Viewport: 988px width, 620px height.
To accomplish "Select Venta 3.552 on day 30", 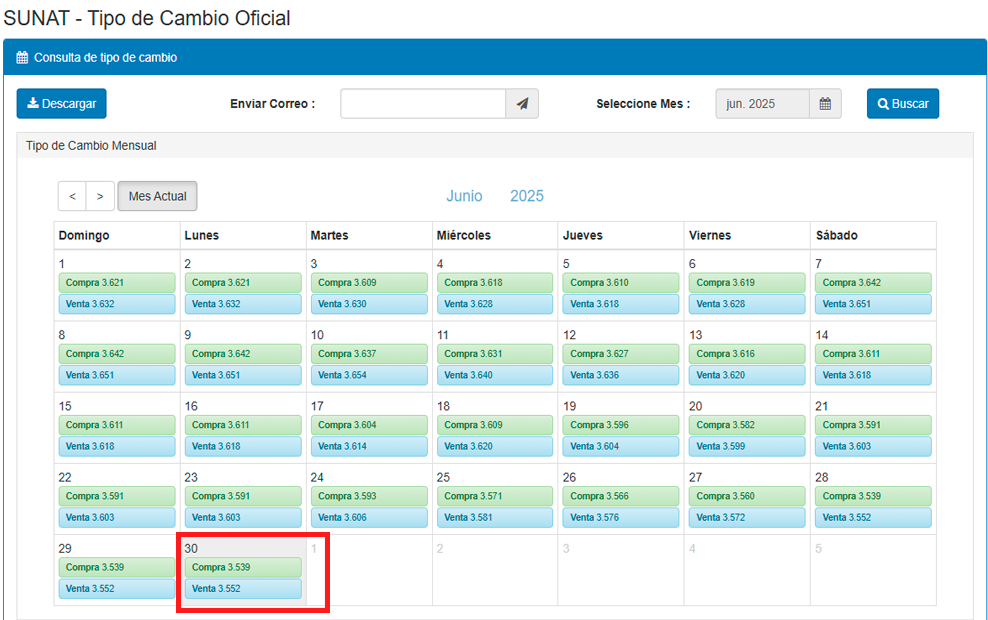I will point(243,588).
